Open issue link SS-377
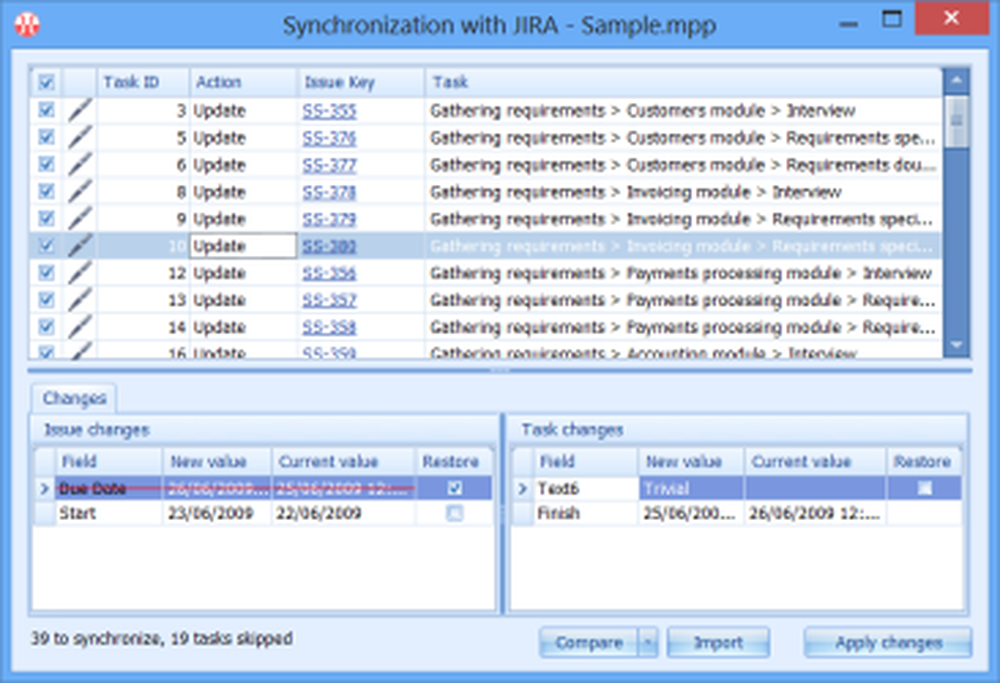Screen dimensions: 1000x683 pyautogui.click(x=329, y=165)
